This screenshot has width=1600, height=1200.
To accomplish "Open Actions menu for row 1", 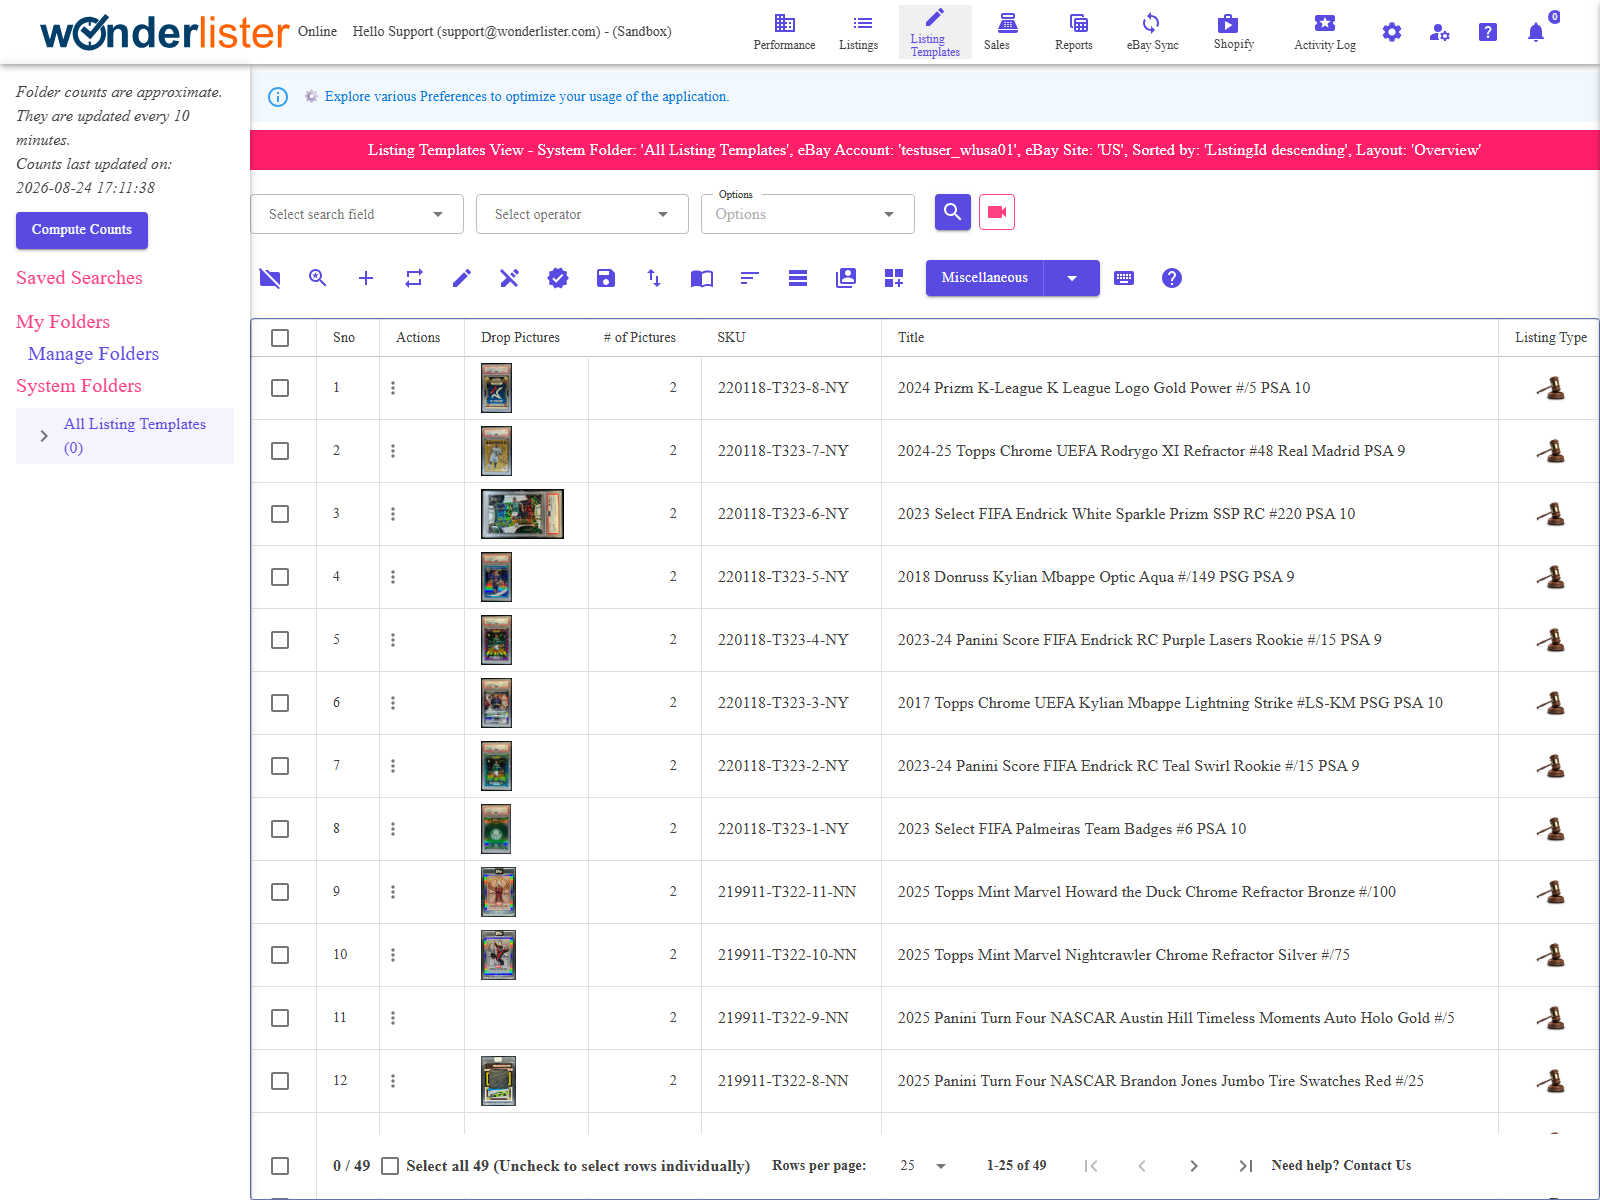I will tap(393, 388).
